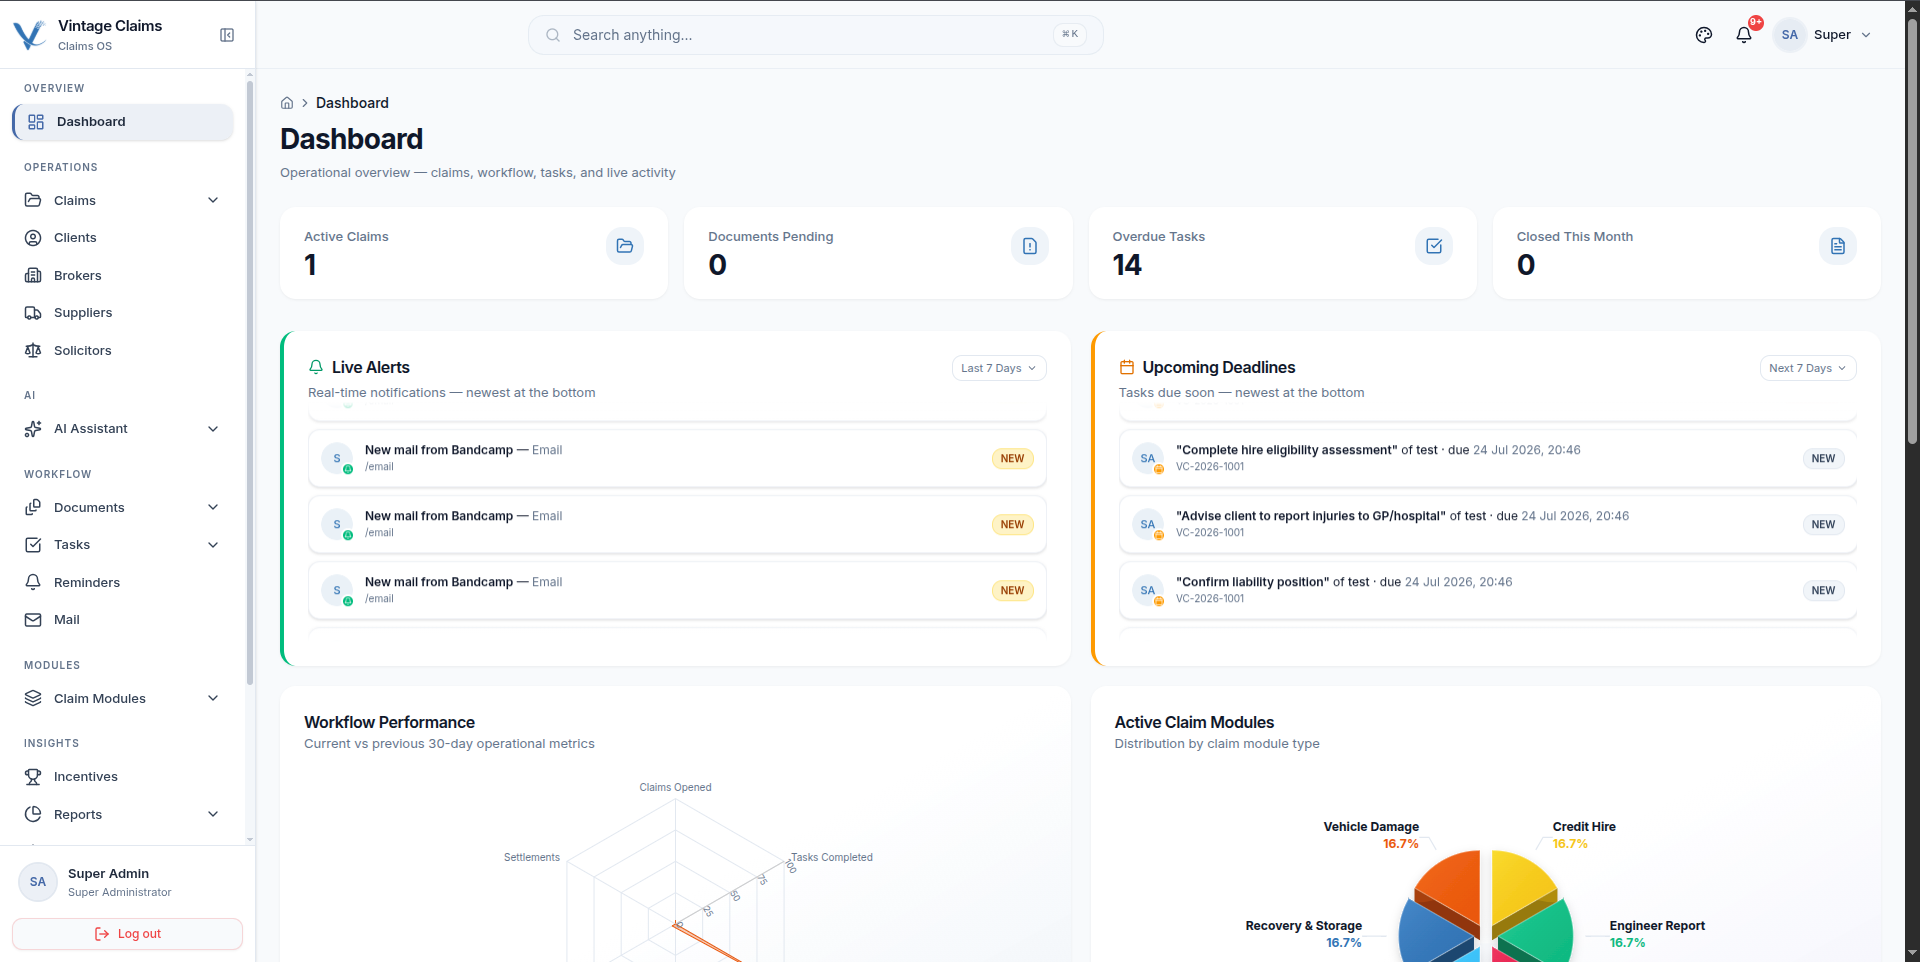Open "Advise client to report injuries" deadline
The width and height of the screenshot is (1920, 962).
tap(1488, 524)
